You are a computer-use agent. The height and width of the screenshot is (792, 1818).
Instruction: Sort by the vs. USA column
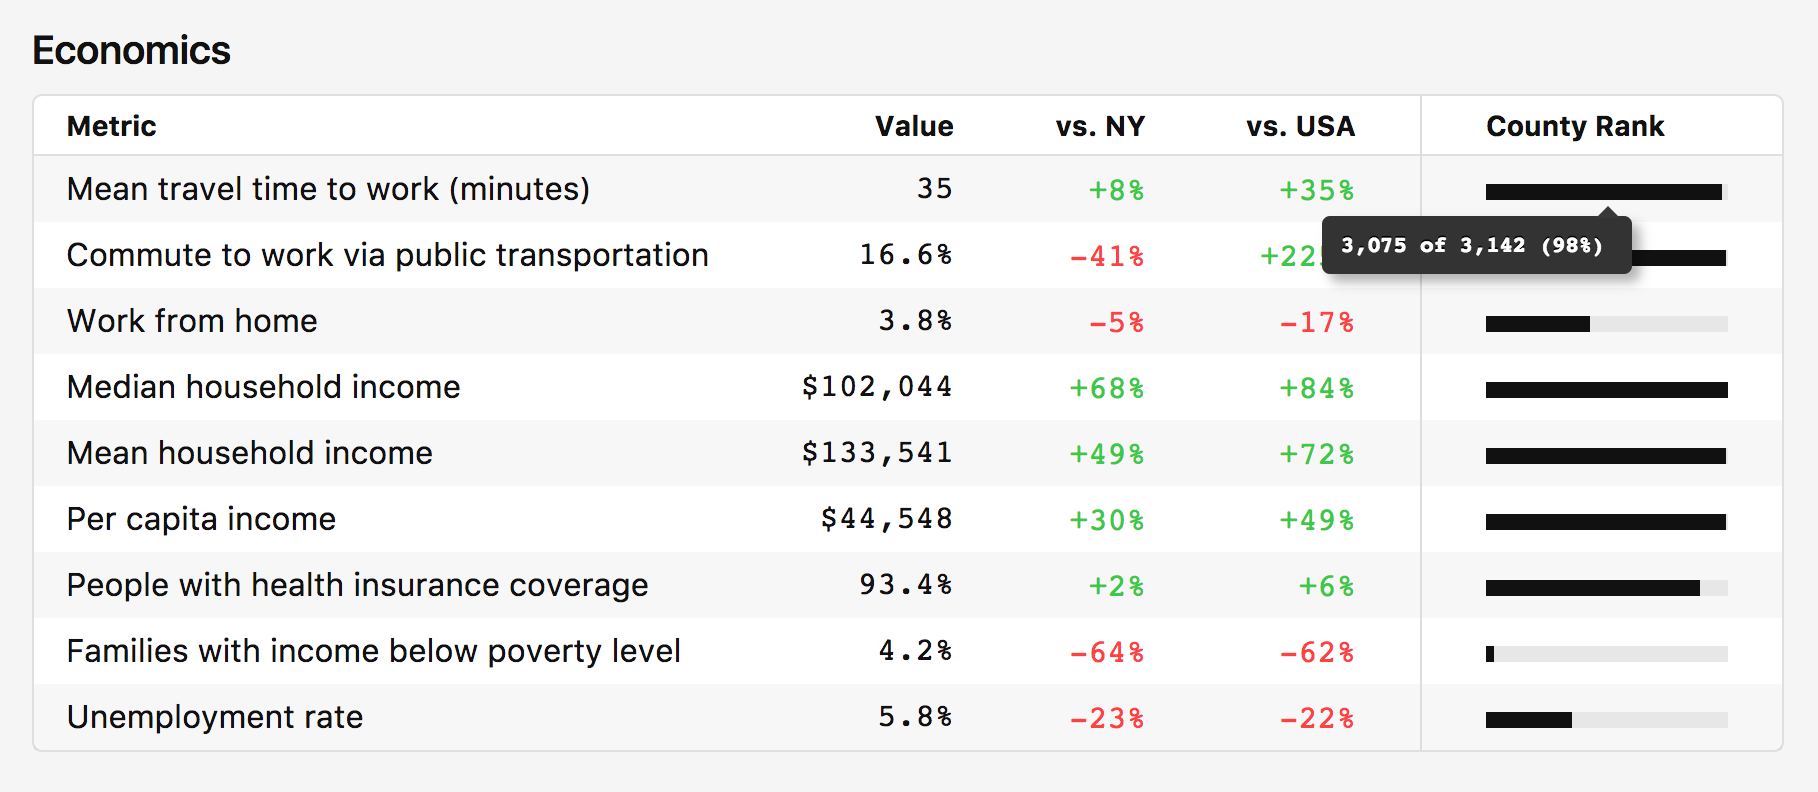coord(1302,126)
